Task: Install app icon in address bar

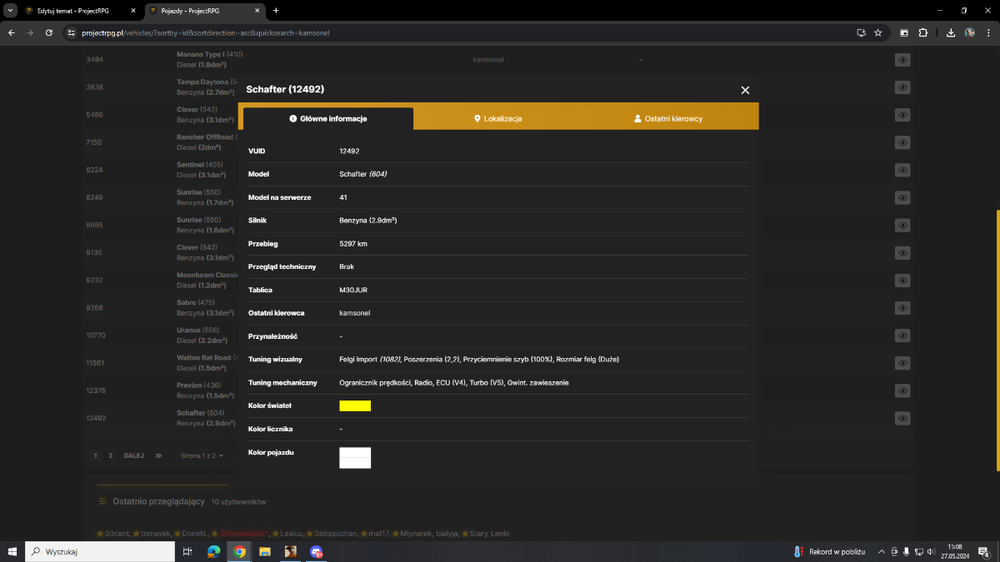Action: click(x=861, y=33)
